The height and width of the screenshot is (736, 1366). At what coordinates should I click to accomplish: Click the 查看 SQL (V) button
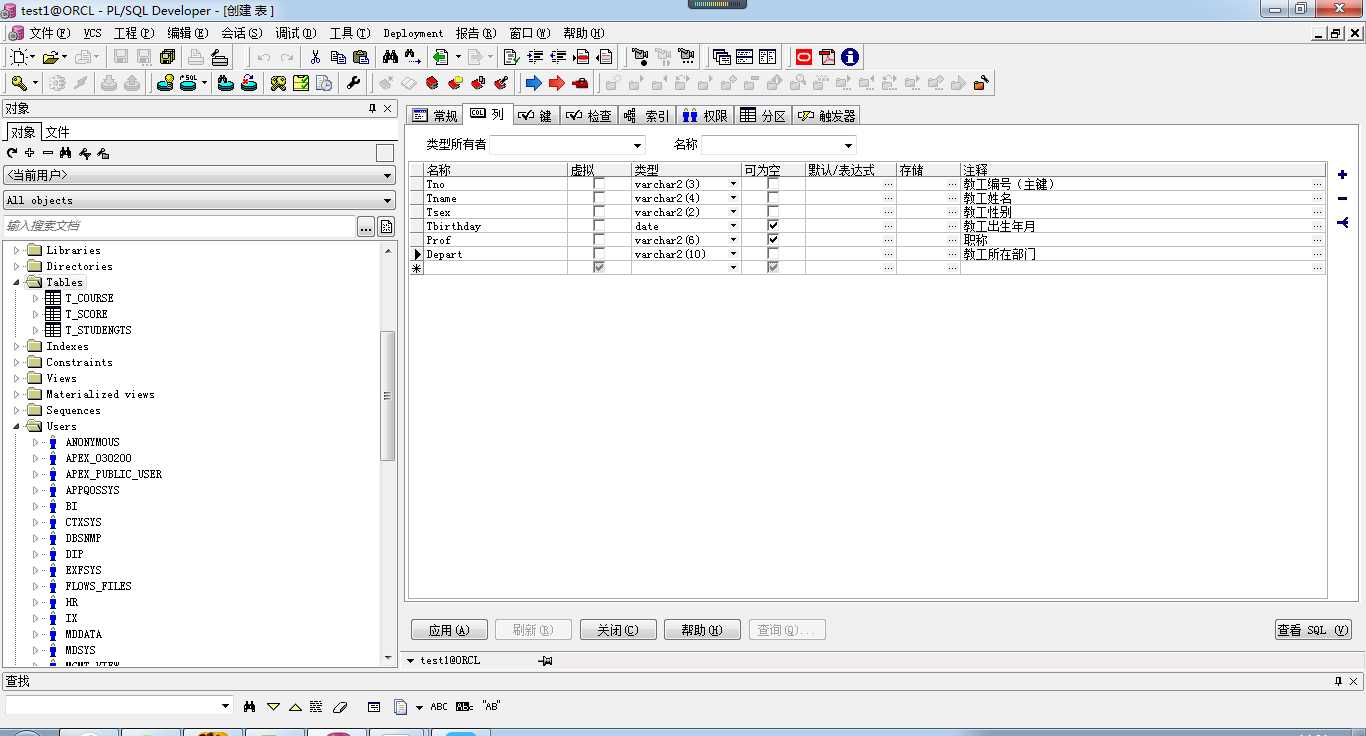(x=1313, y=630)
